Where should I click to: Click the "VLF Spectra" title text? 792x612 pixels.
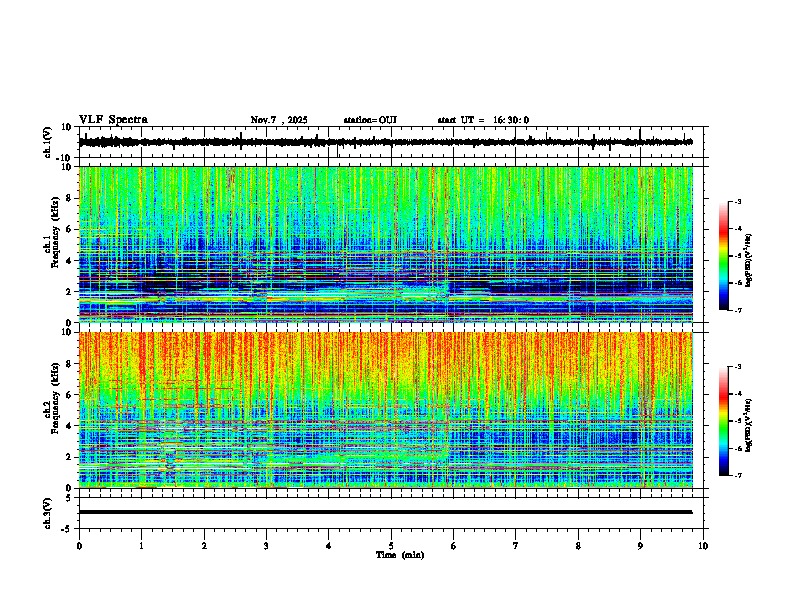point(113,120)
